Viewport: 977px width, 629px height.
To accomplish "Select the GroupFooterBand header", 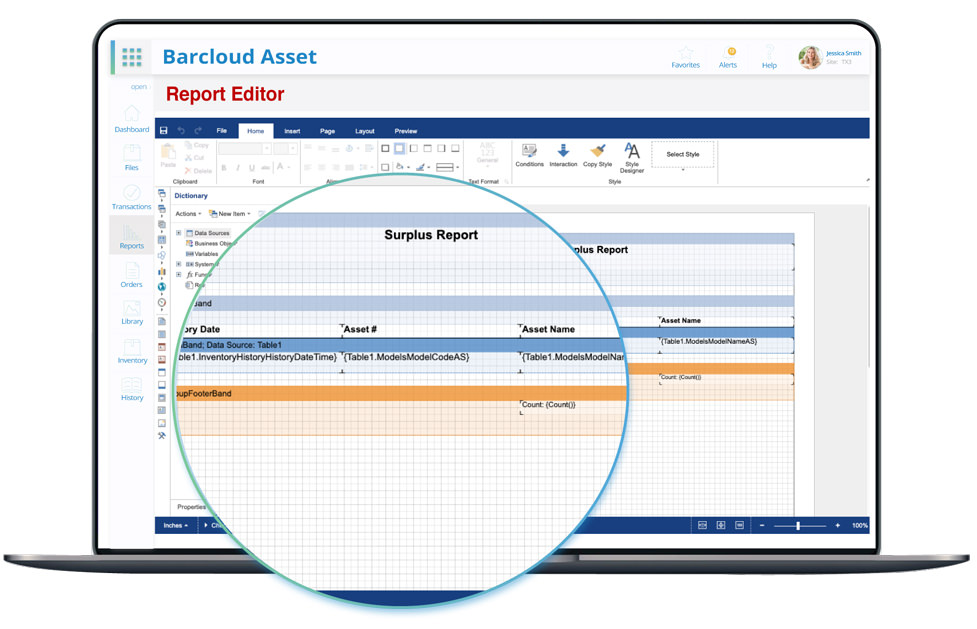I will [399, 393].
